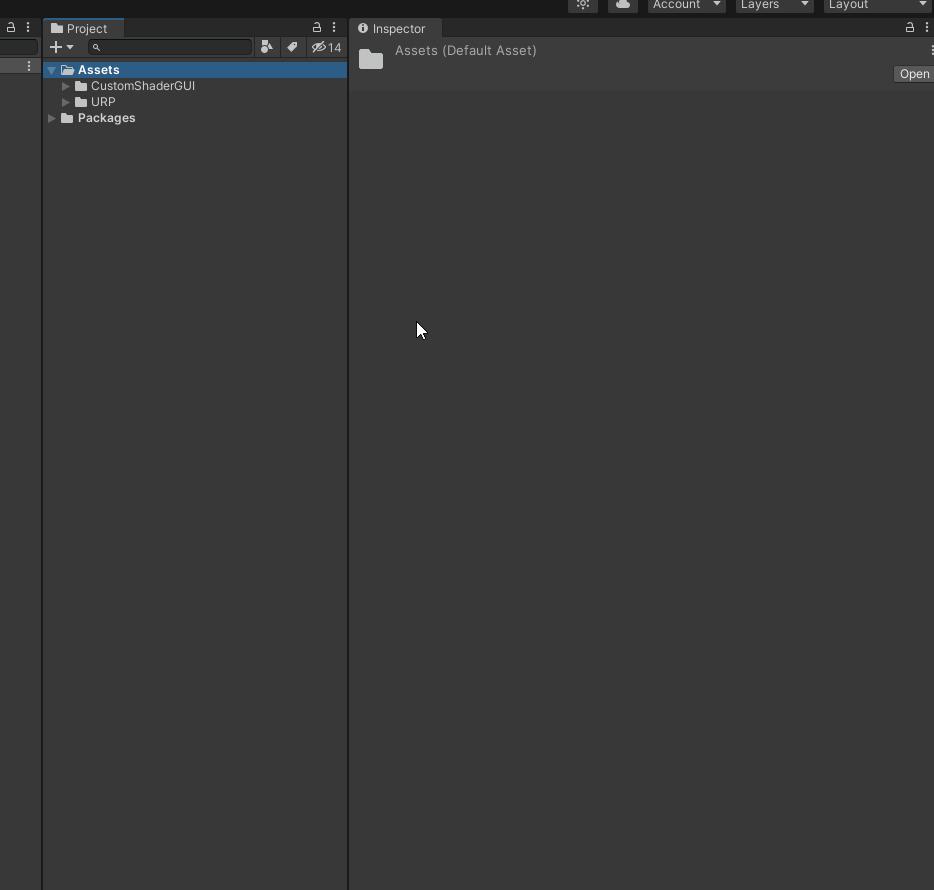Switch to the Inspector tab

(x=395, y=28)
